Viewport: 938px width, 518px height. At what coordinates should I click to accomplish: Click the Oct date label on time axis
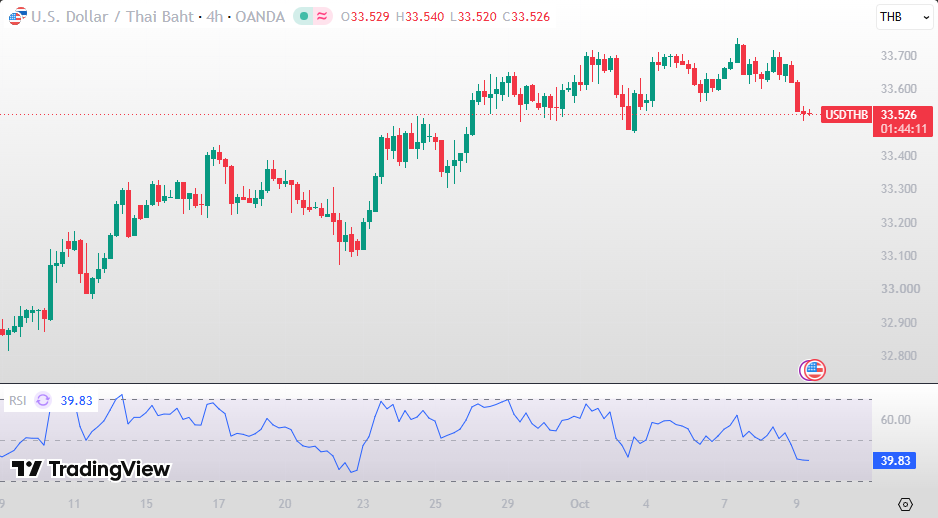pos(580,504)
